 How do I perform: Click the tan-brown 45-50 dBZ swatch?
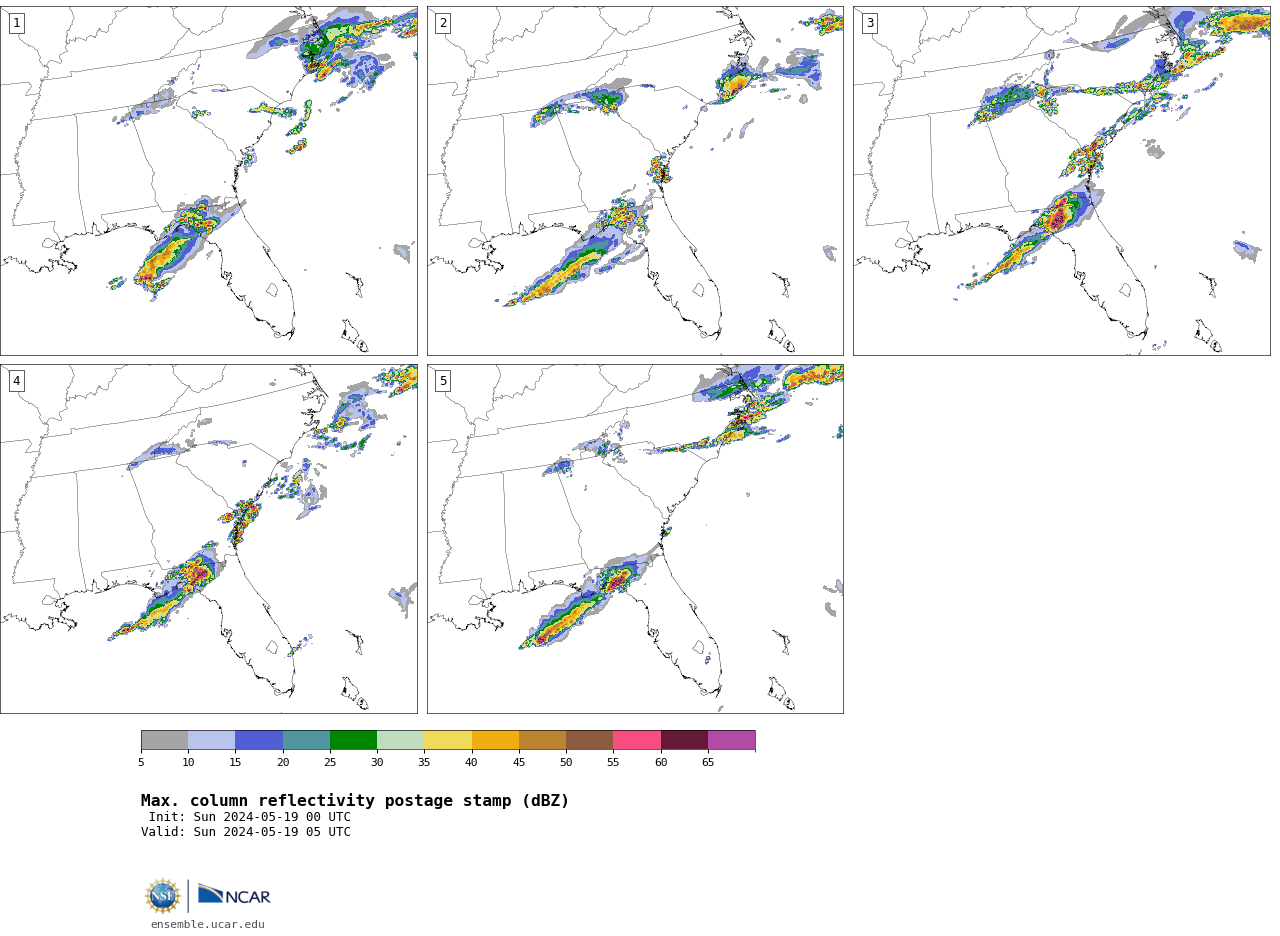click(542, 740)
